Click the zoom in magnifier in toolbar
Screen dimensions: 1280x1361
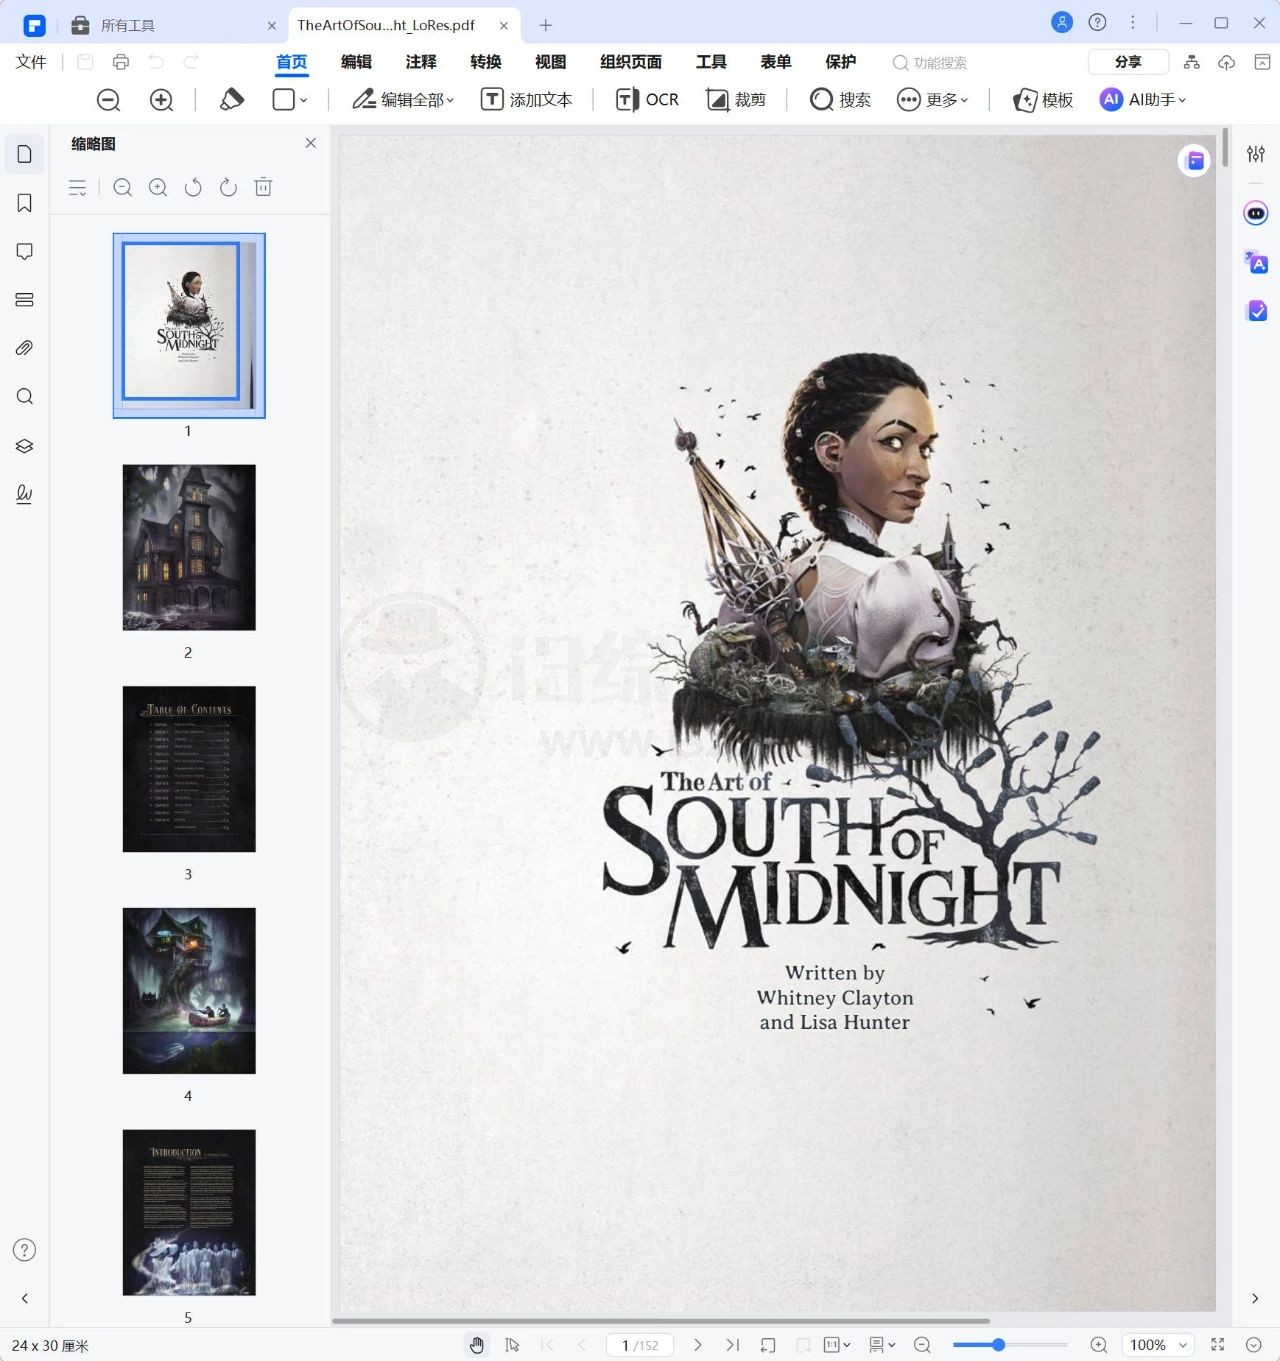click(161, 100)
